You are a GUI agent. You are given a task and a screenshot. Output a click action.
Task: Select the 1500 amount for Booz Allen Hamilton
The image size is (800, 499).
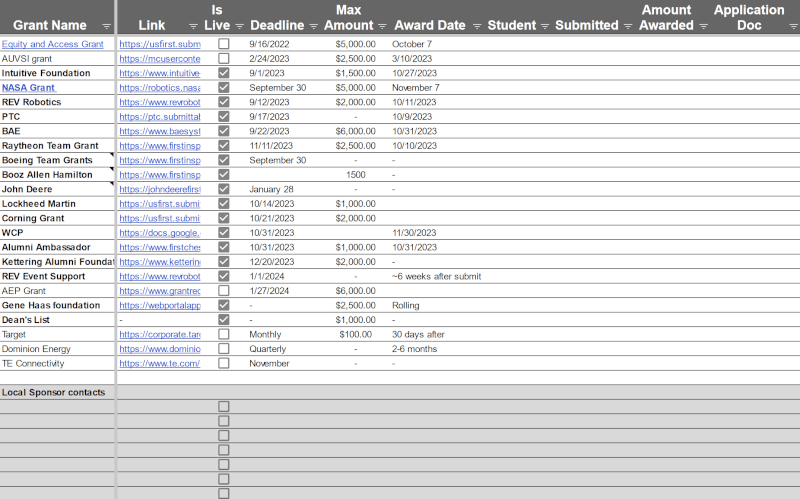356,174
